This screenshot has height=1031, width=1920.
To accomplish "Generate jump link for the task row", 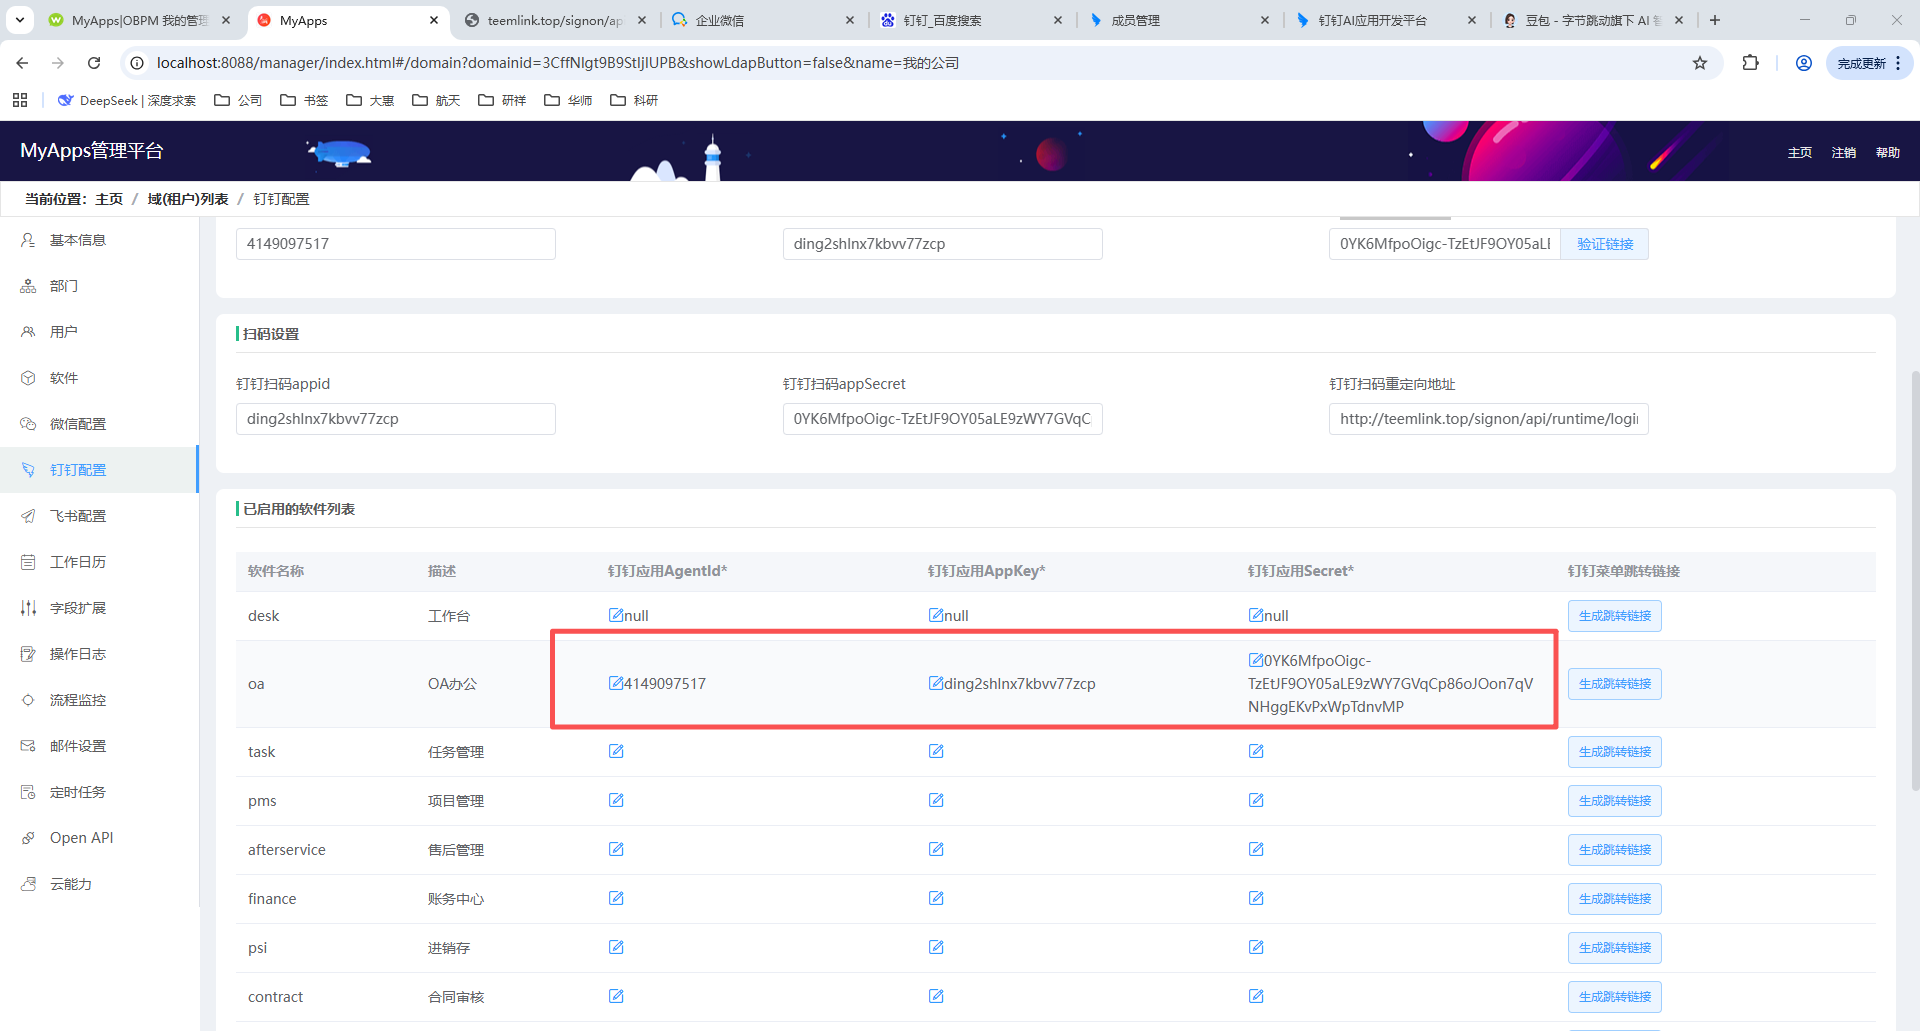I will tap(1615, 752).
